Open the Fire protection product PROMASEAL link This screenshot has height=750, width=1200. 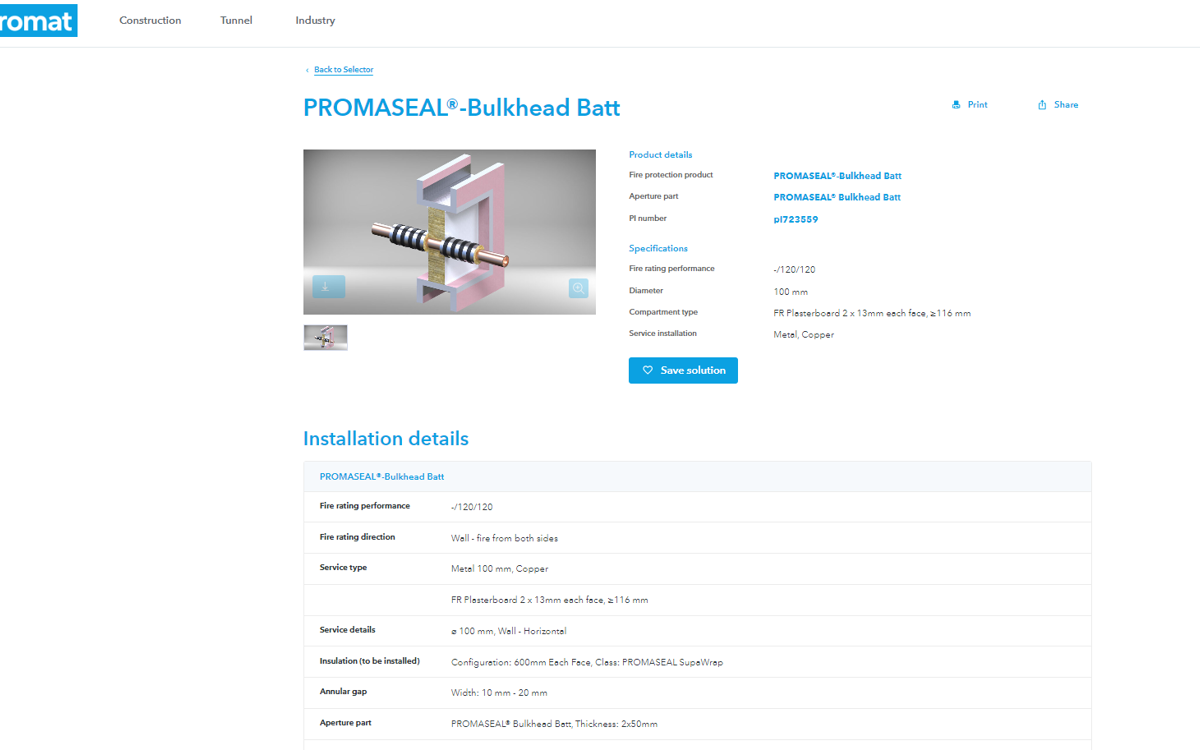837,176
